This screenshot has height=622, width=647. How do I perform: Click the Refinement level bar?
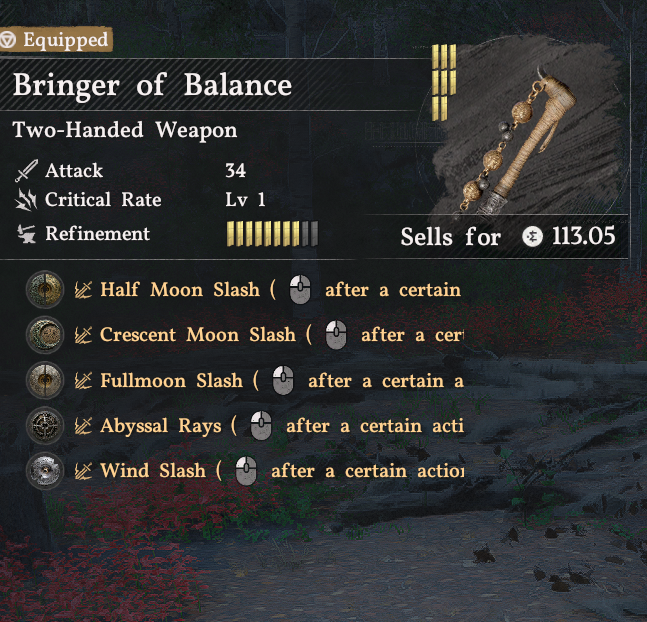[x=272, y=234]
